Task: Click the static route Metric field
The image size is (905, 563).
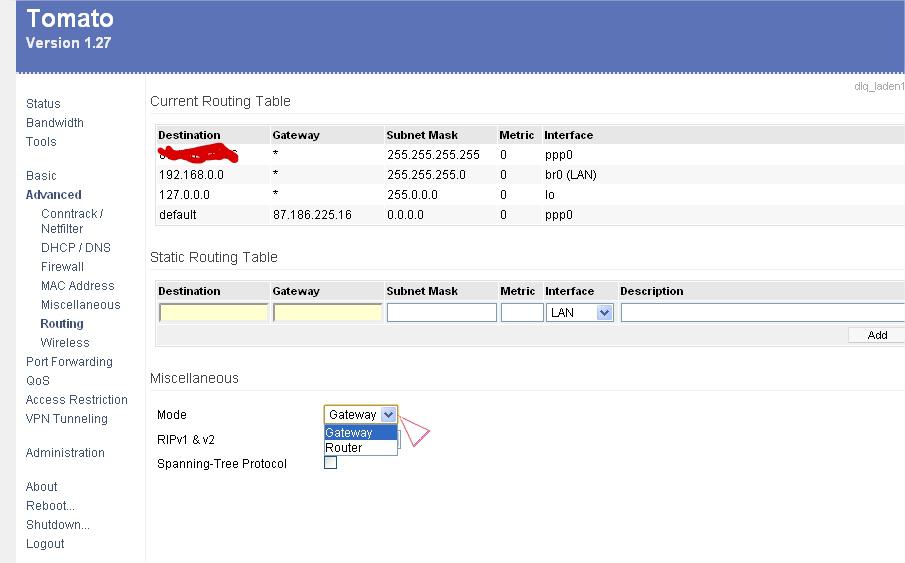Action: 522,313
